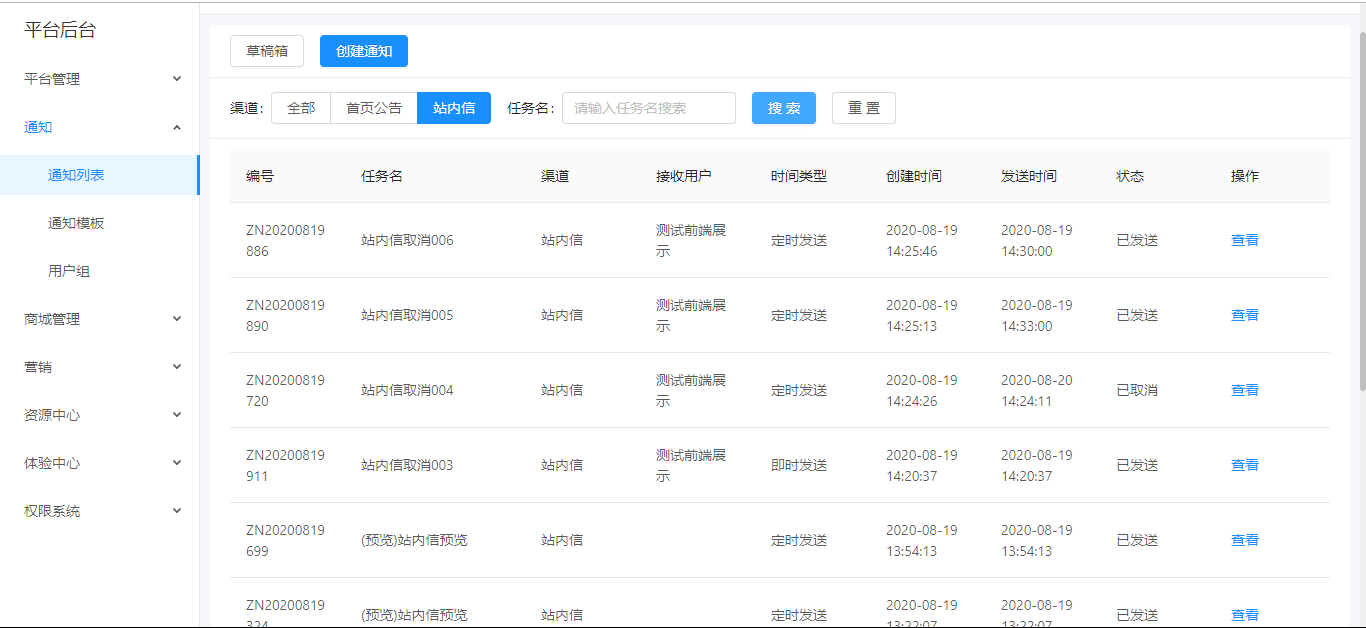The width and height of the screenshot is (1366, 628).
Task: Click the 接收用户 column header
Action: click(684, 176)
